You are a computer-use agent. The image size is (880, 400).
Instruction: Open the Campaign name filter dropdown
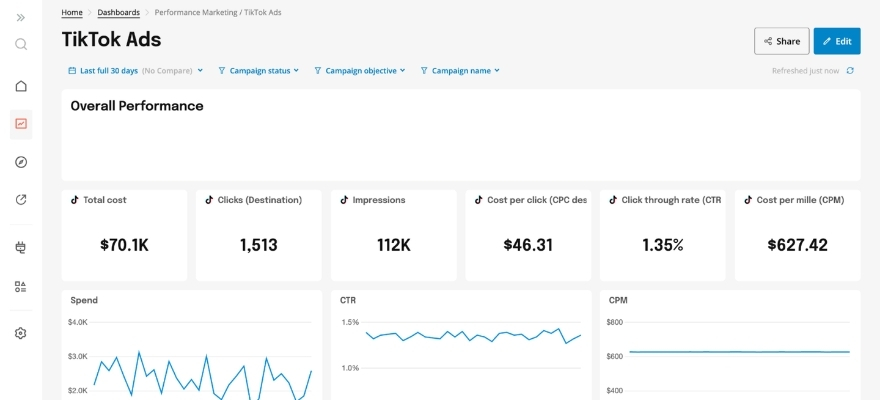coord(460,71)
